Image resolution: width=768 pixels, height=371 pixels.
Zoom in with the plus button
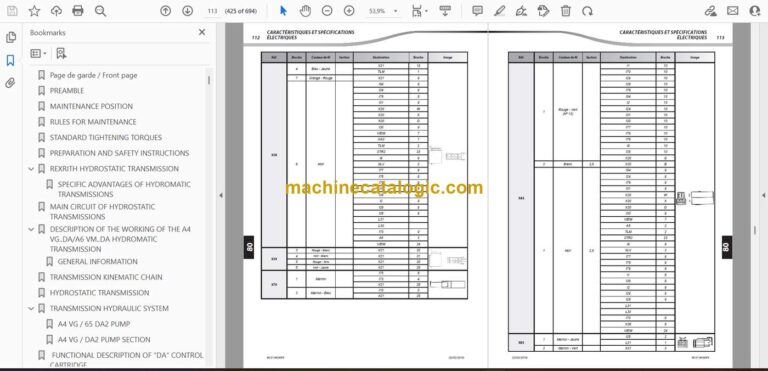[x=349, y=11]
